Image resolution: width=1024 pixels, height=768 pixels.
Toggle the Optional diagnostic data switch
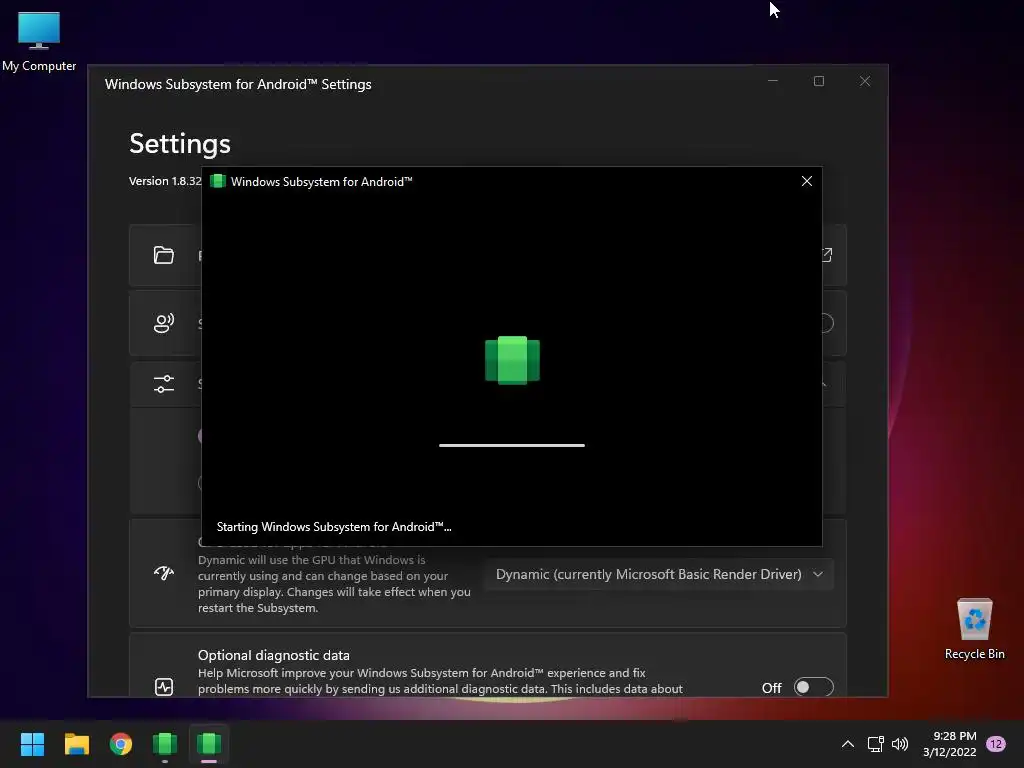pos(813,687)
